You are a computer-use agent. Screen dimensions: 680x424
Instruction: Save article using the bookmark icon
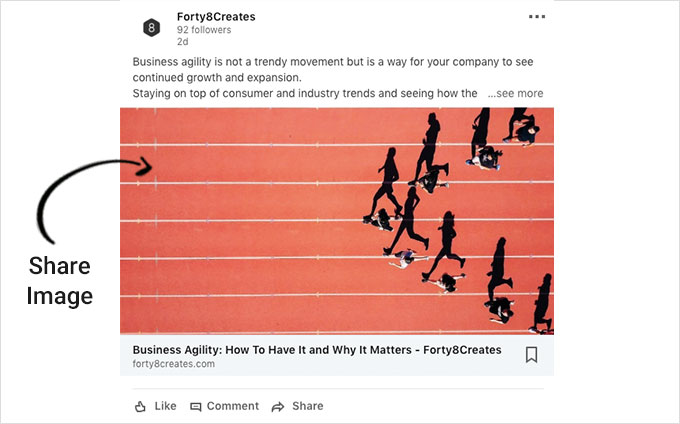532,355
